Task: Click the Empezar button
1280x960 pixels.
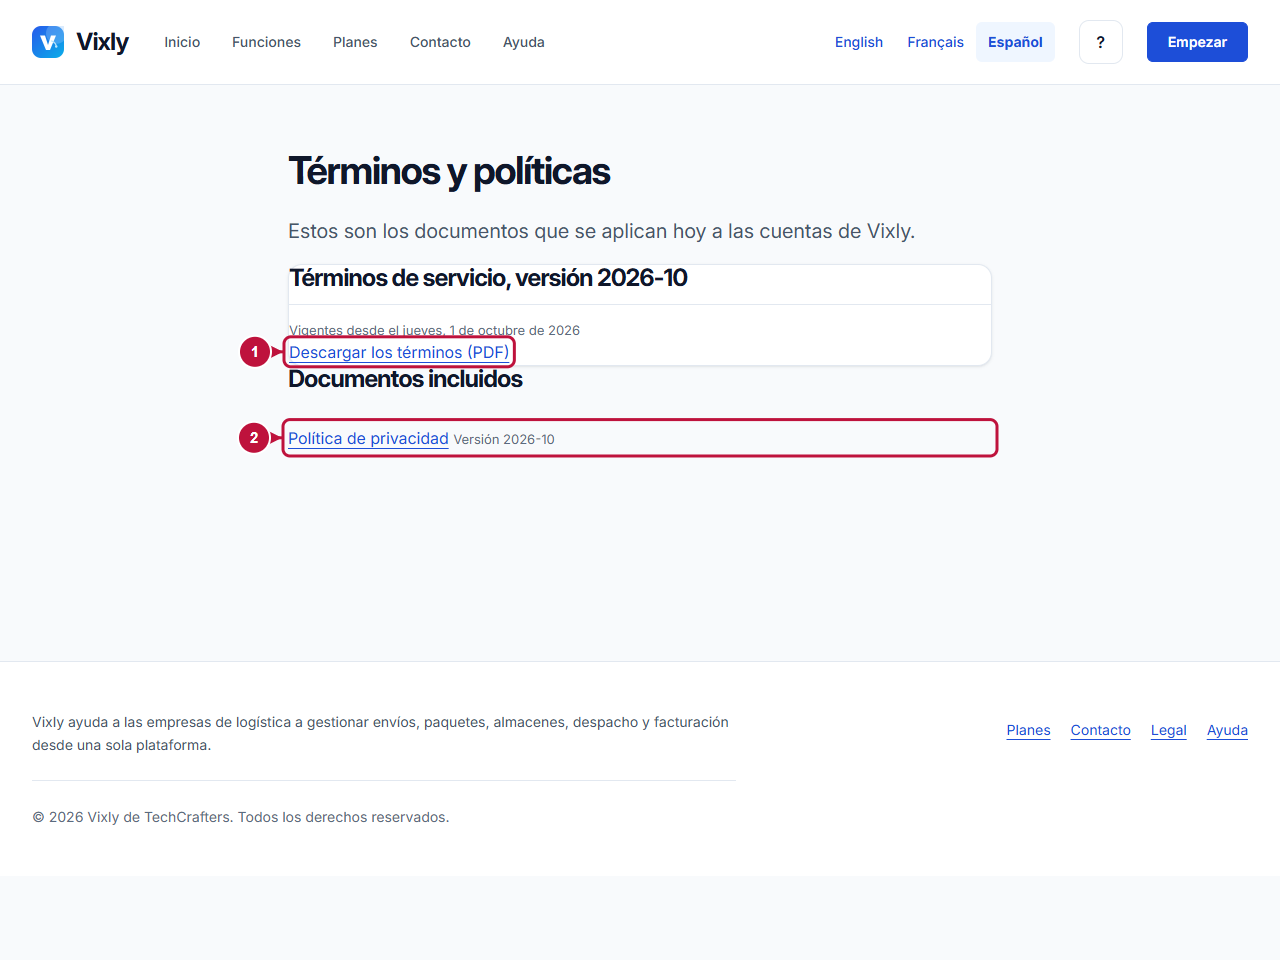Action: (x=1197, y=42)
